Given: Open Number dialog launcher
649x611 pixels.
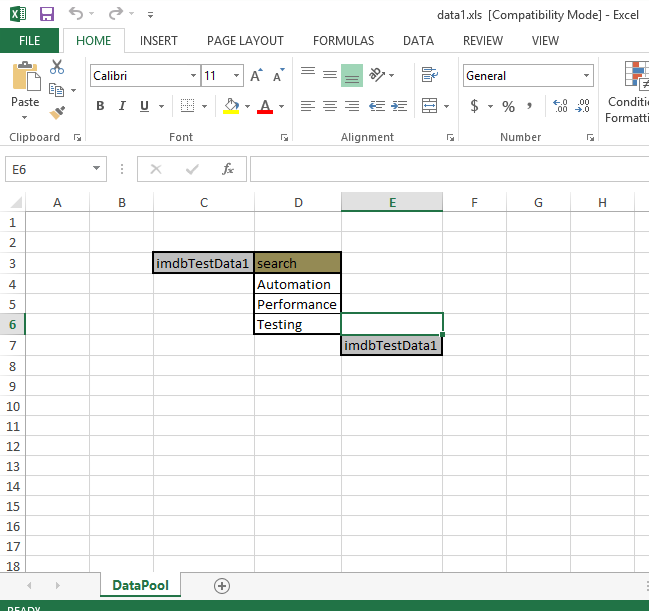Looking at the screenshot, I should point(590,137).
